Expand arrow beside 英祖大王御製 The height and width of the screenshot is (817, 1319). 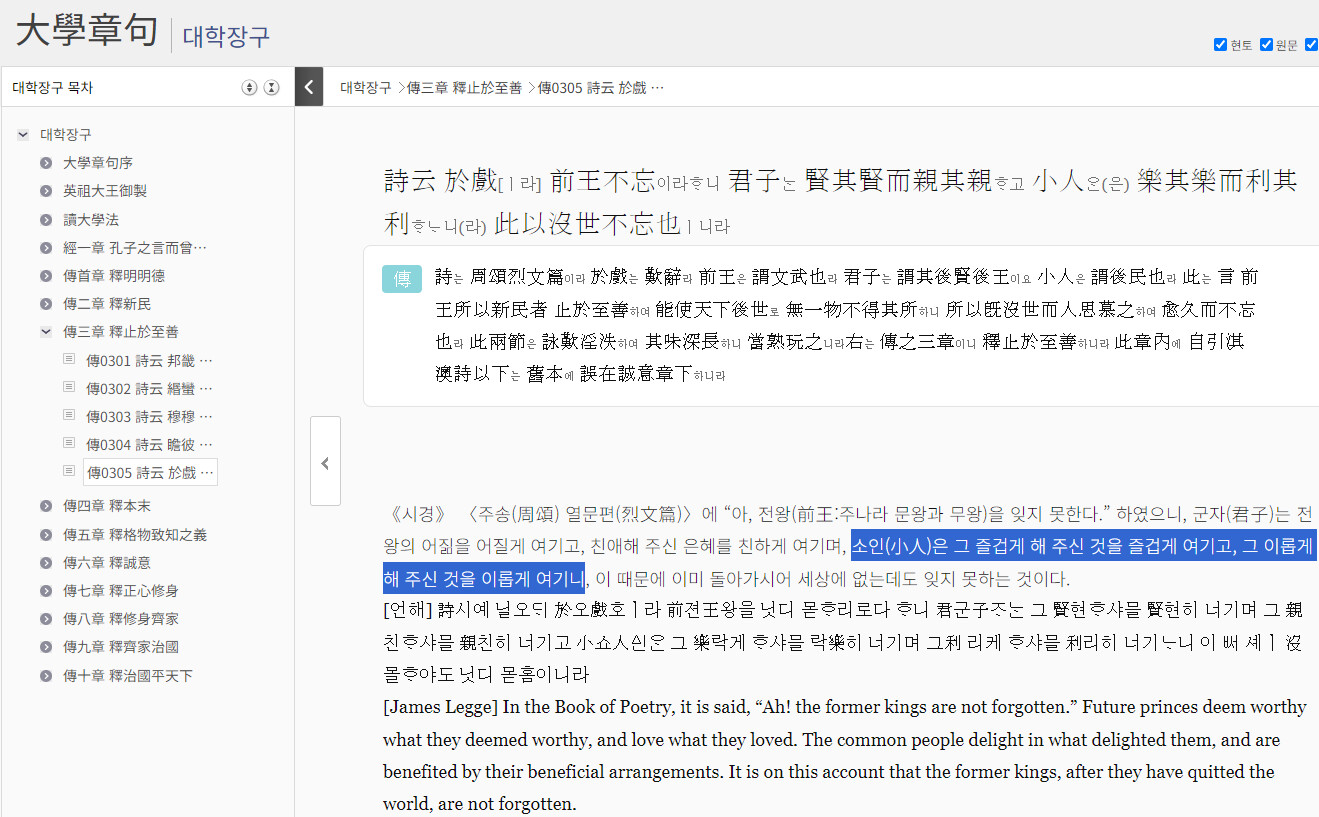click(x=46, y=191)
